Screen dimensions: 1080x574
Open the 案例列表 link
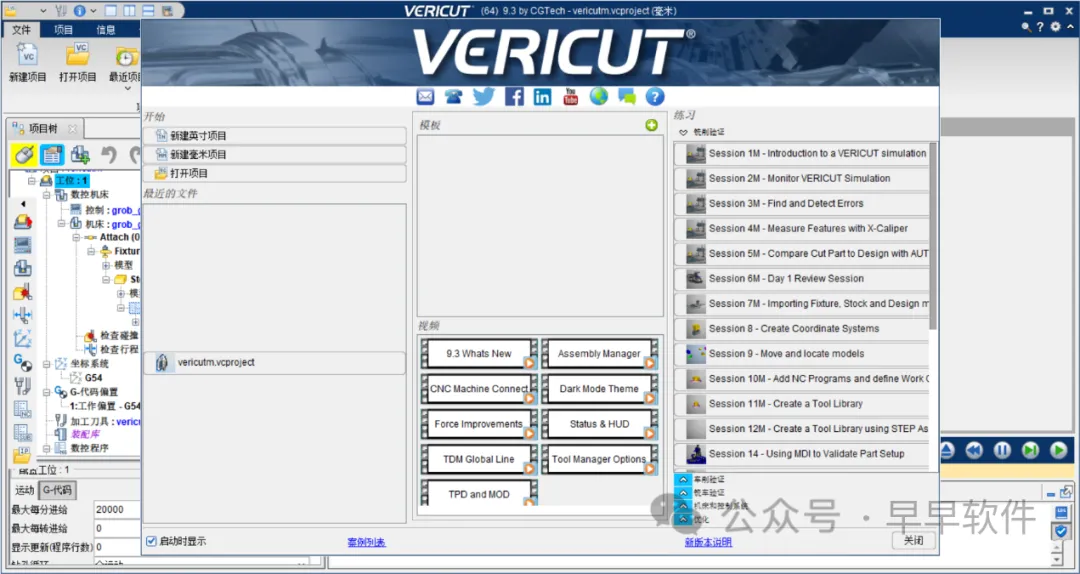click(366, 542)
